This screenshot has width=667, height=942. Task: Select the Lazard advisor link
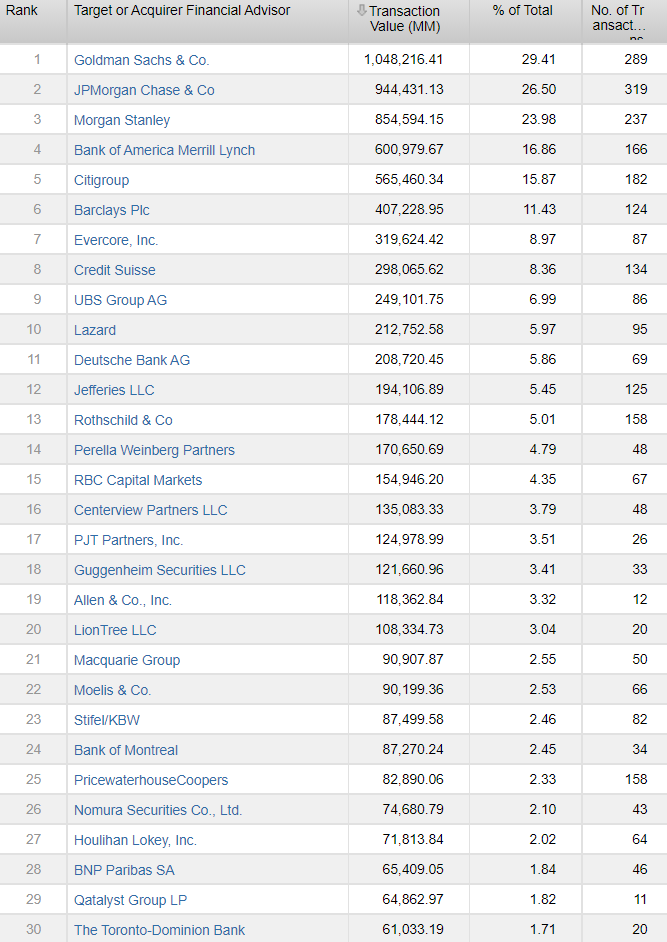(x=95, y=330)
